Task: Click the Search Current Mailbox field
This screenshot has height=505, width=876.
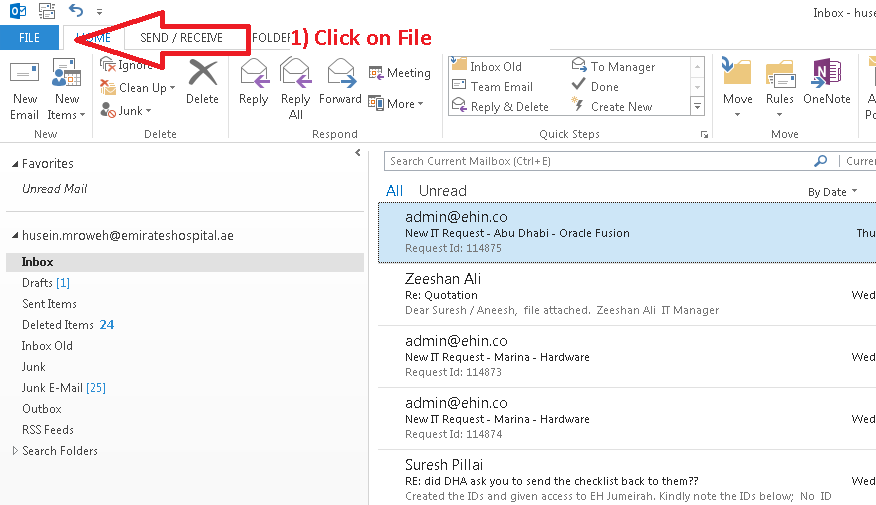Action: tap(598, 161)
